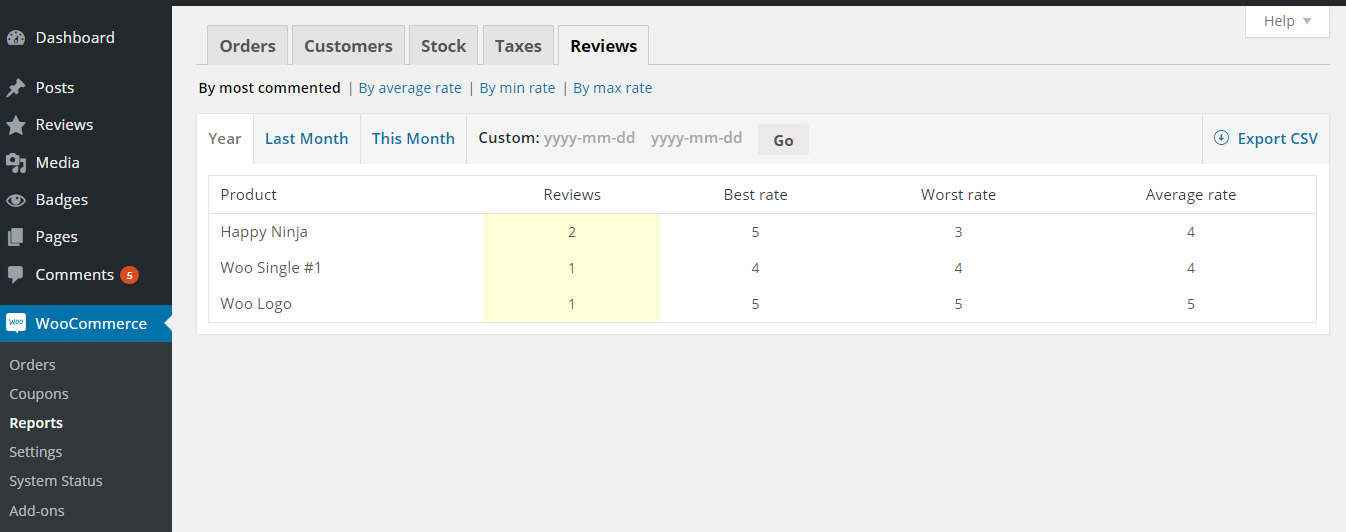Image resolution: width=1346 pixels, height=532 pixels.
Task: Click the Posts pushpin icon
Action: (16, 88)
